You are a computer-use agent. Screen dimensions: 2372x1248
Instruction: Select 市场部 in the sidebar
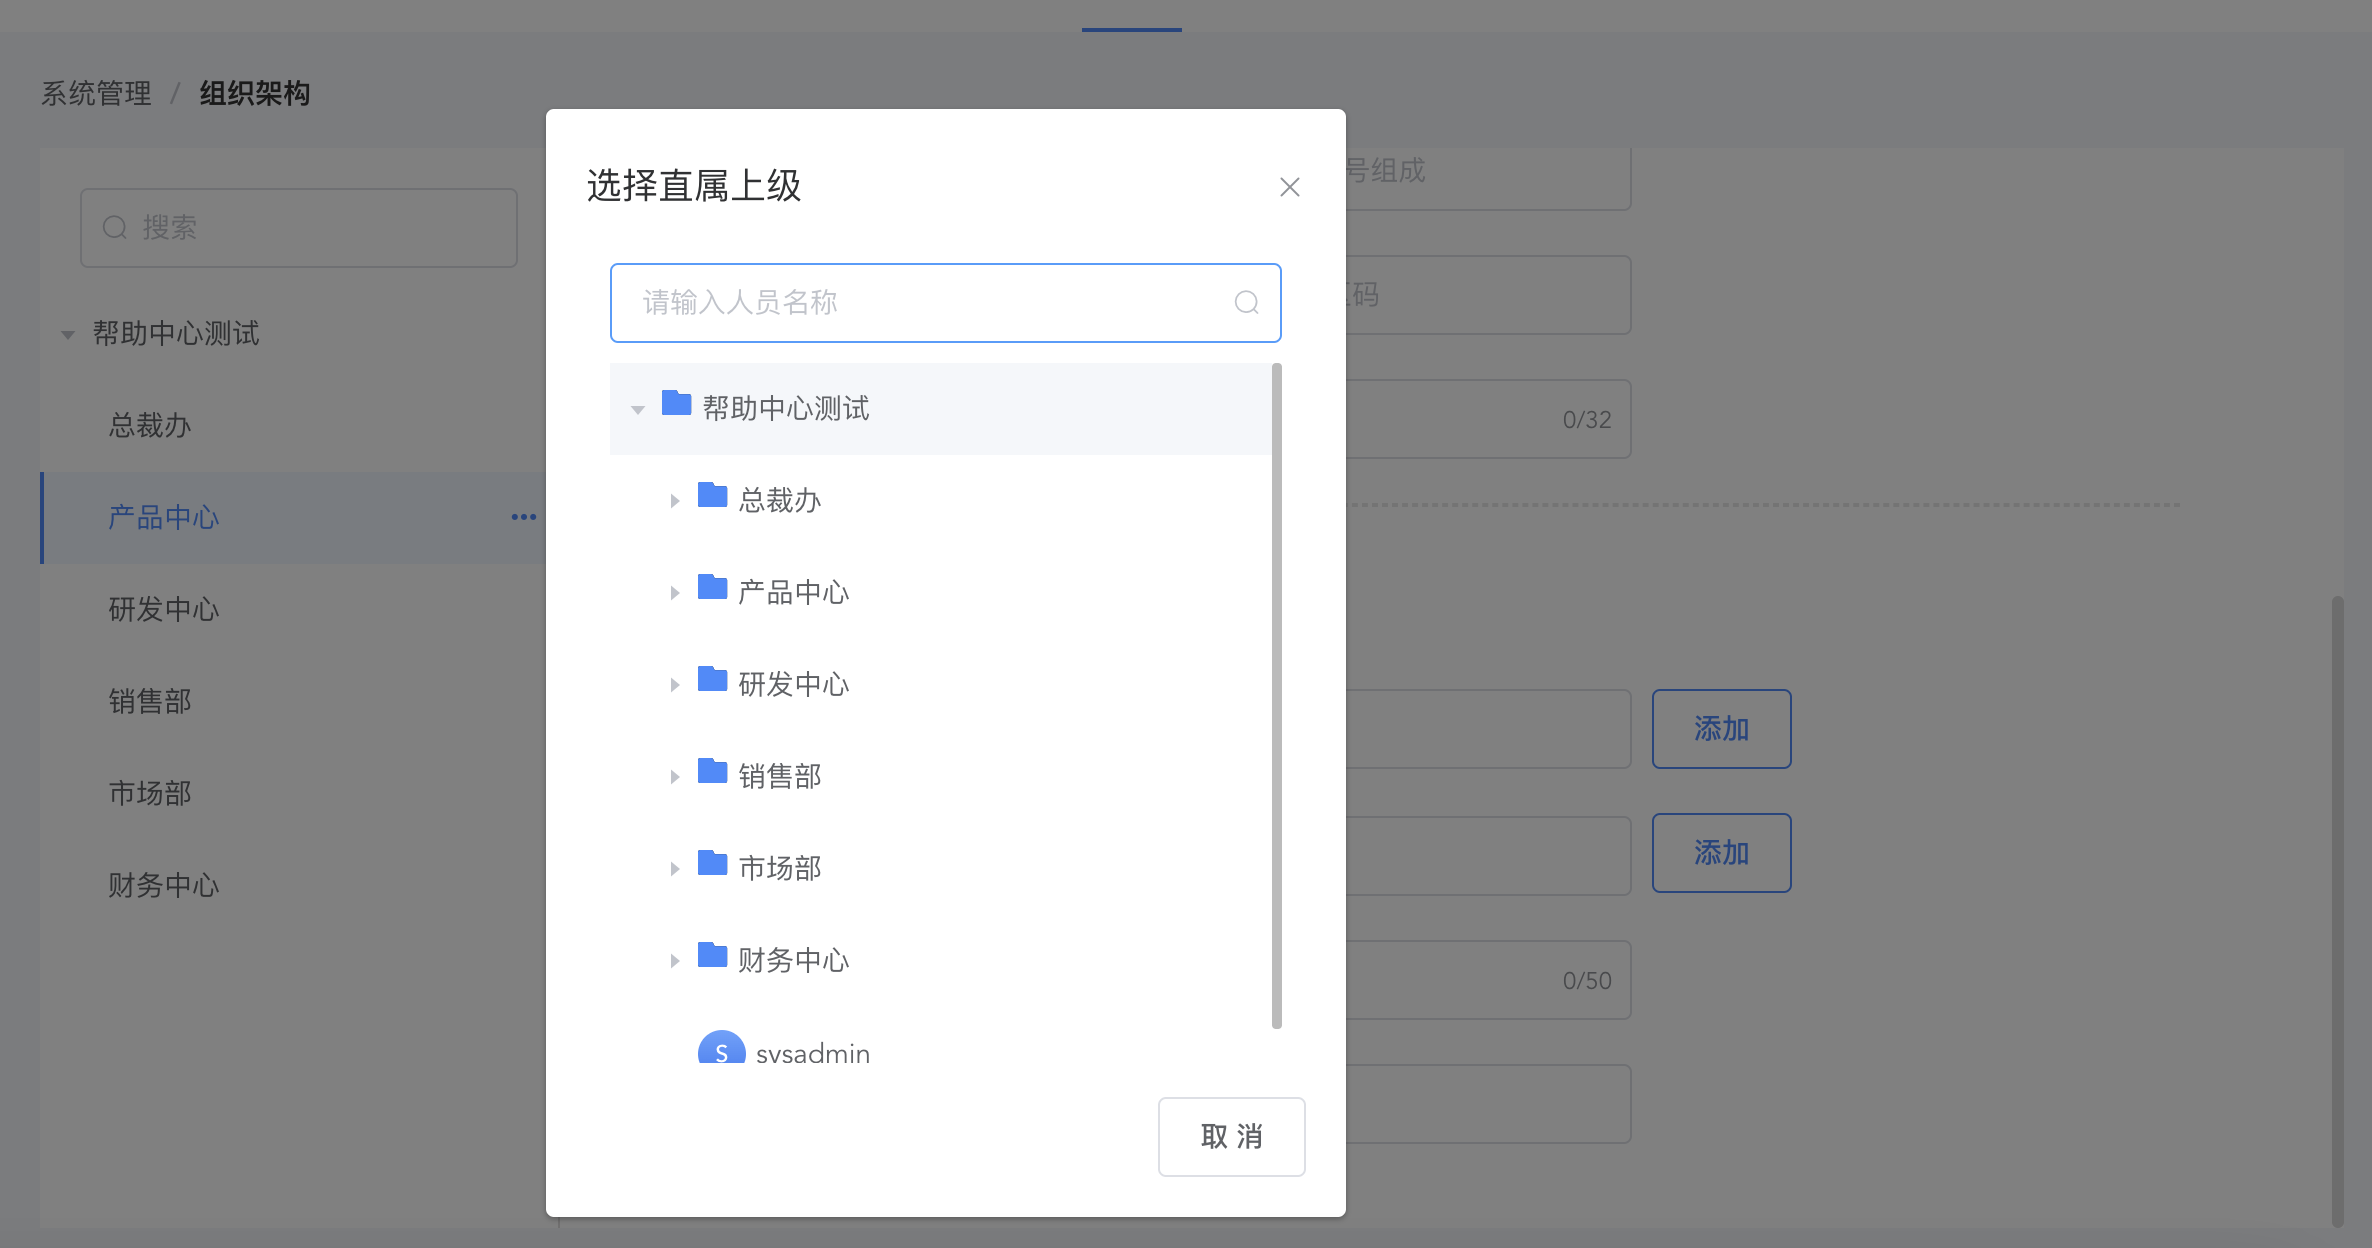(150, 793)
